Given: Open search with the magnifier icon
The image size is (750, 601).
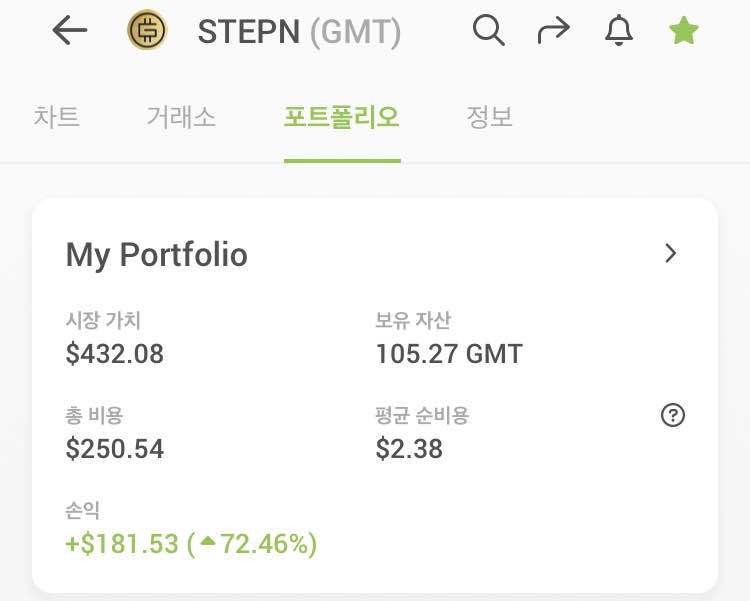Looking at the screenshot, I should coord(488,31).
